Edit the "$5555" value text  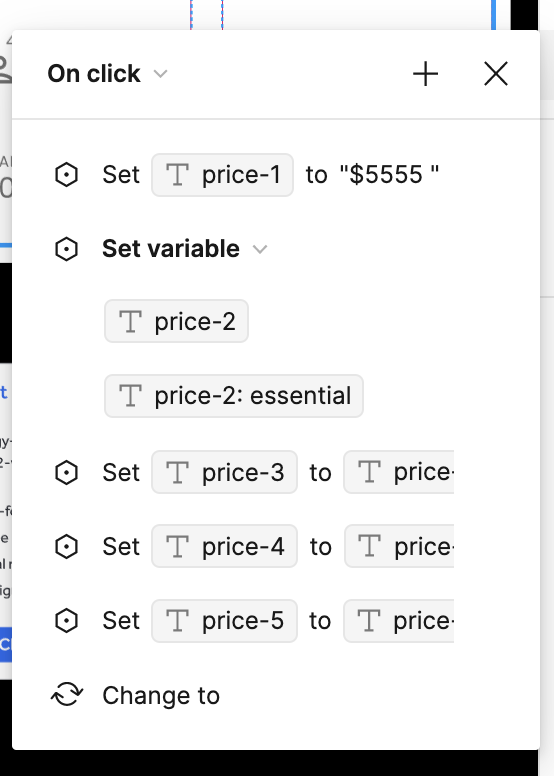[x=389, y=175]
